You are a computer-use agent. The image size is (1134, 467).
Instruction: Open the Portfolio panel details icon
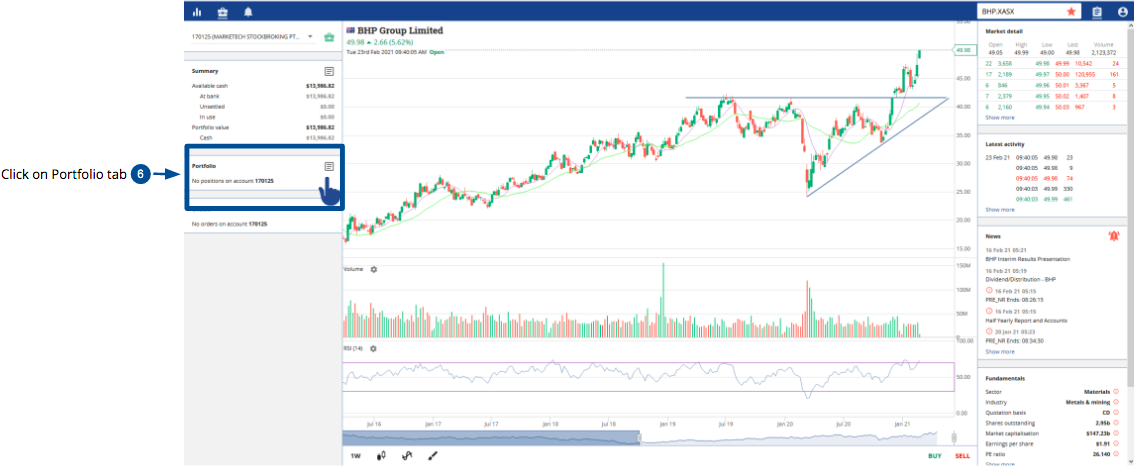point(329,166)
